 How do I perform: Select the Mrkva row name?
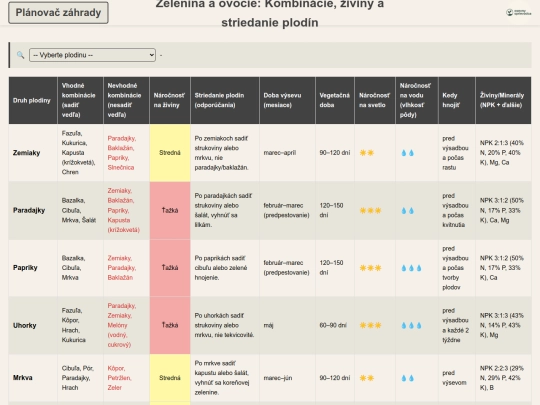[23, 378]
